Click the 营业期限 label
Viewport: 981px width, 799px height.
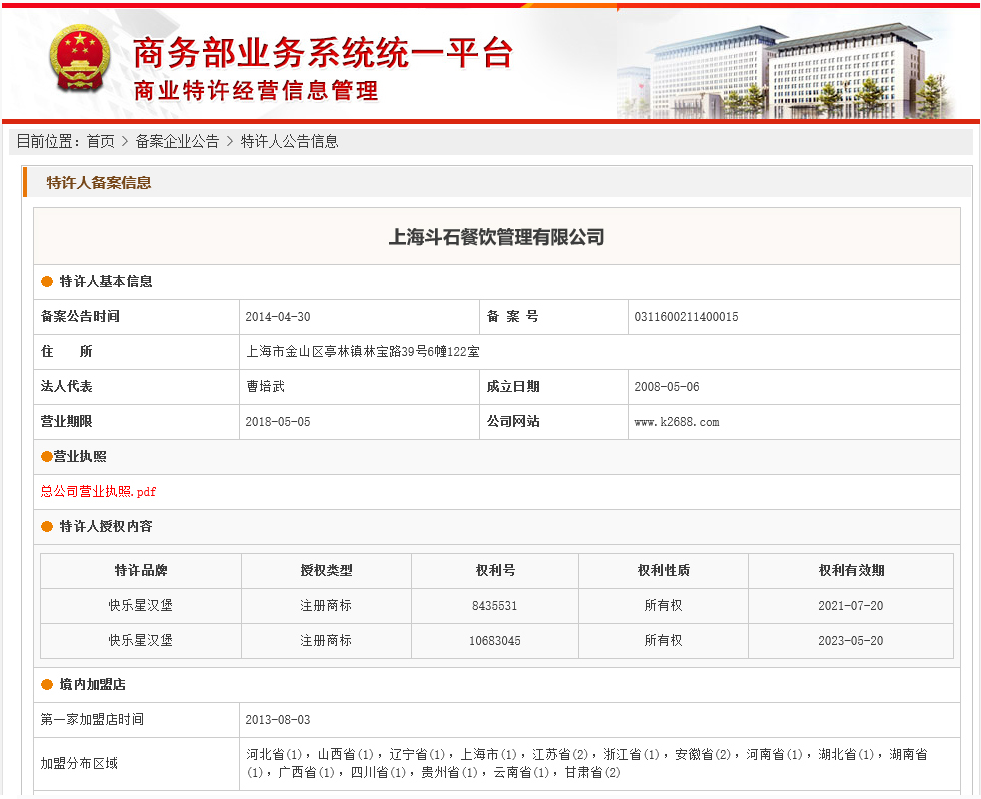tap(66, 422)
